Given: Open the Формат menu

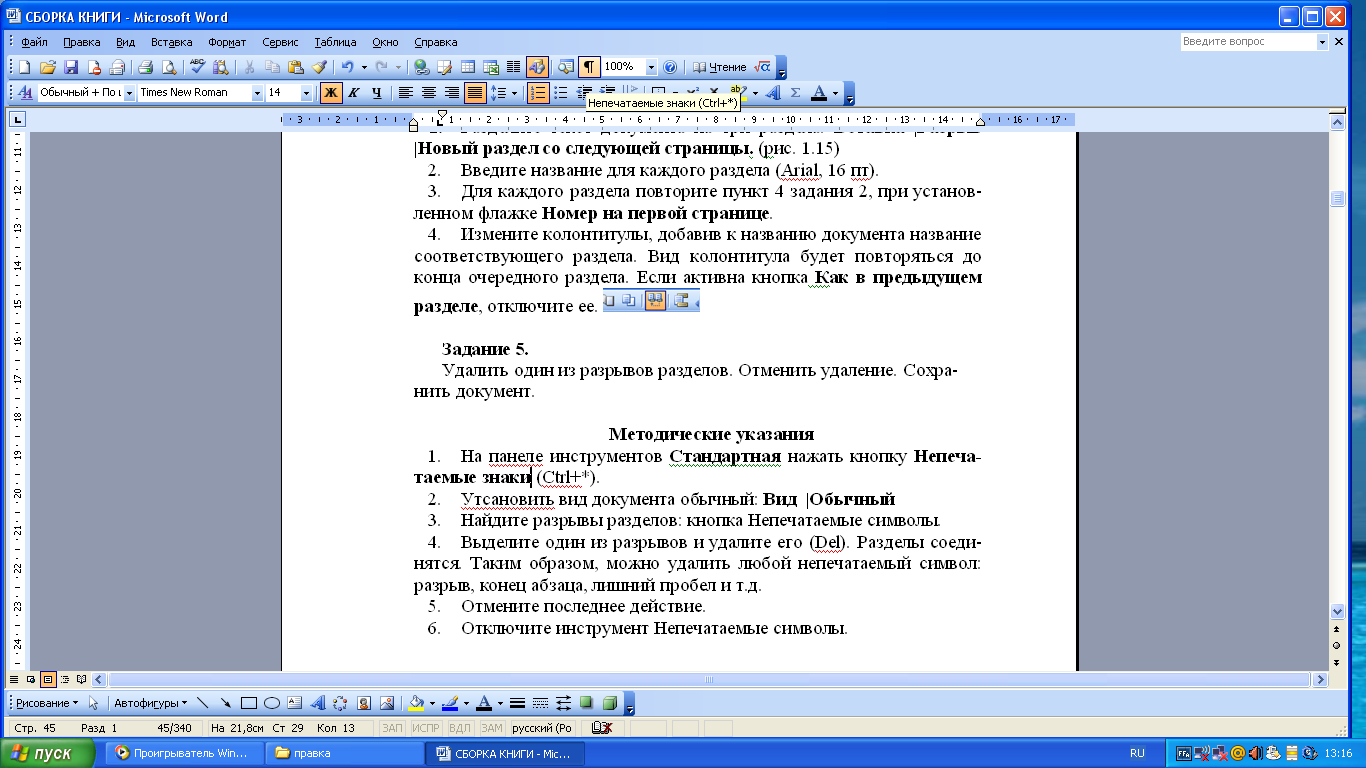Looking at the screenshot, I should pos(227,42).
